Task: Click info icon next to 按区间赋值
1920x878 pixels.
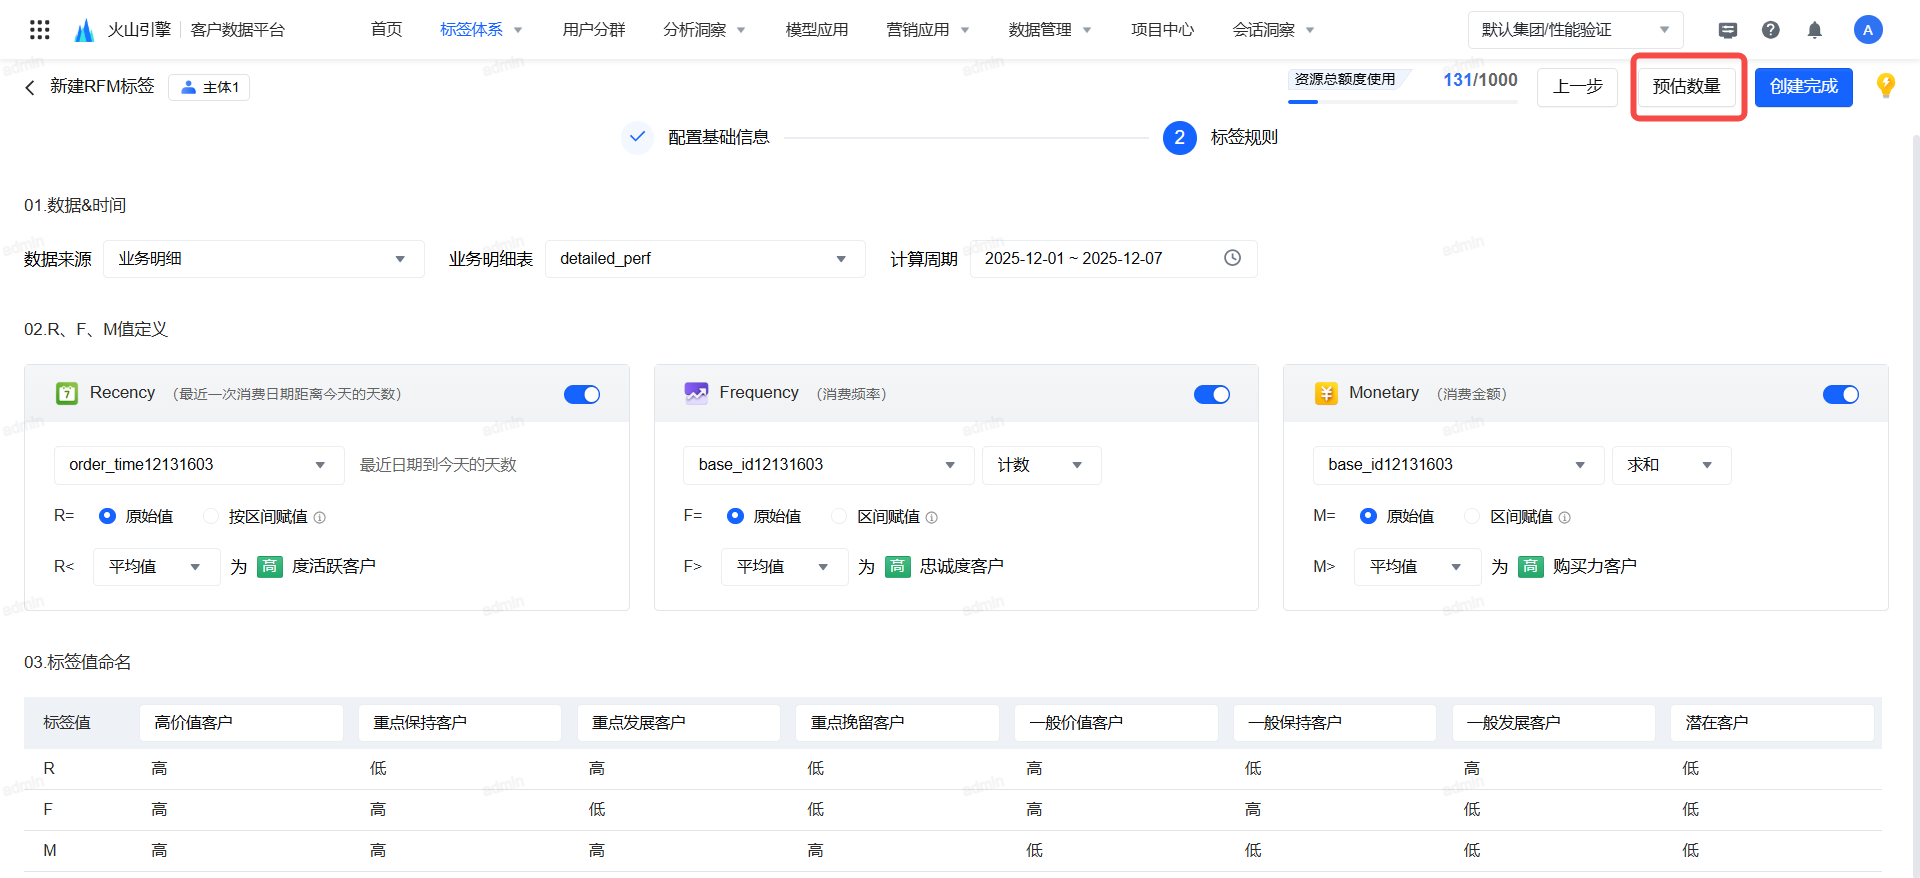Action: coord(320,517)
